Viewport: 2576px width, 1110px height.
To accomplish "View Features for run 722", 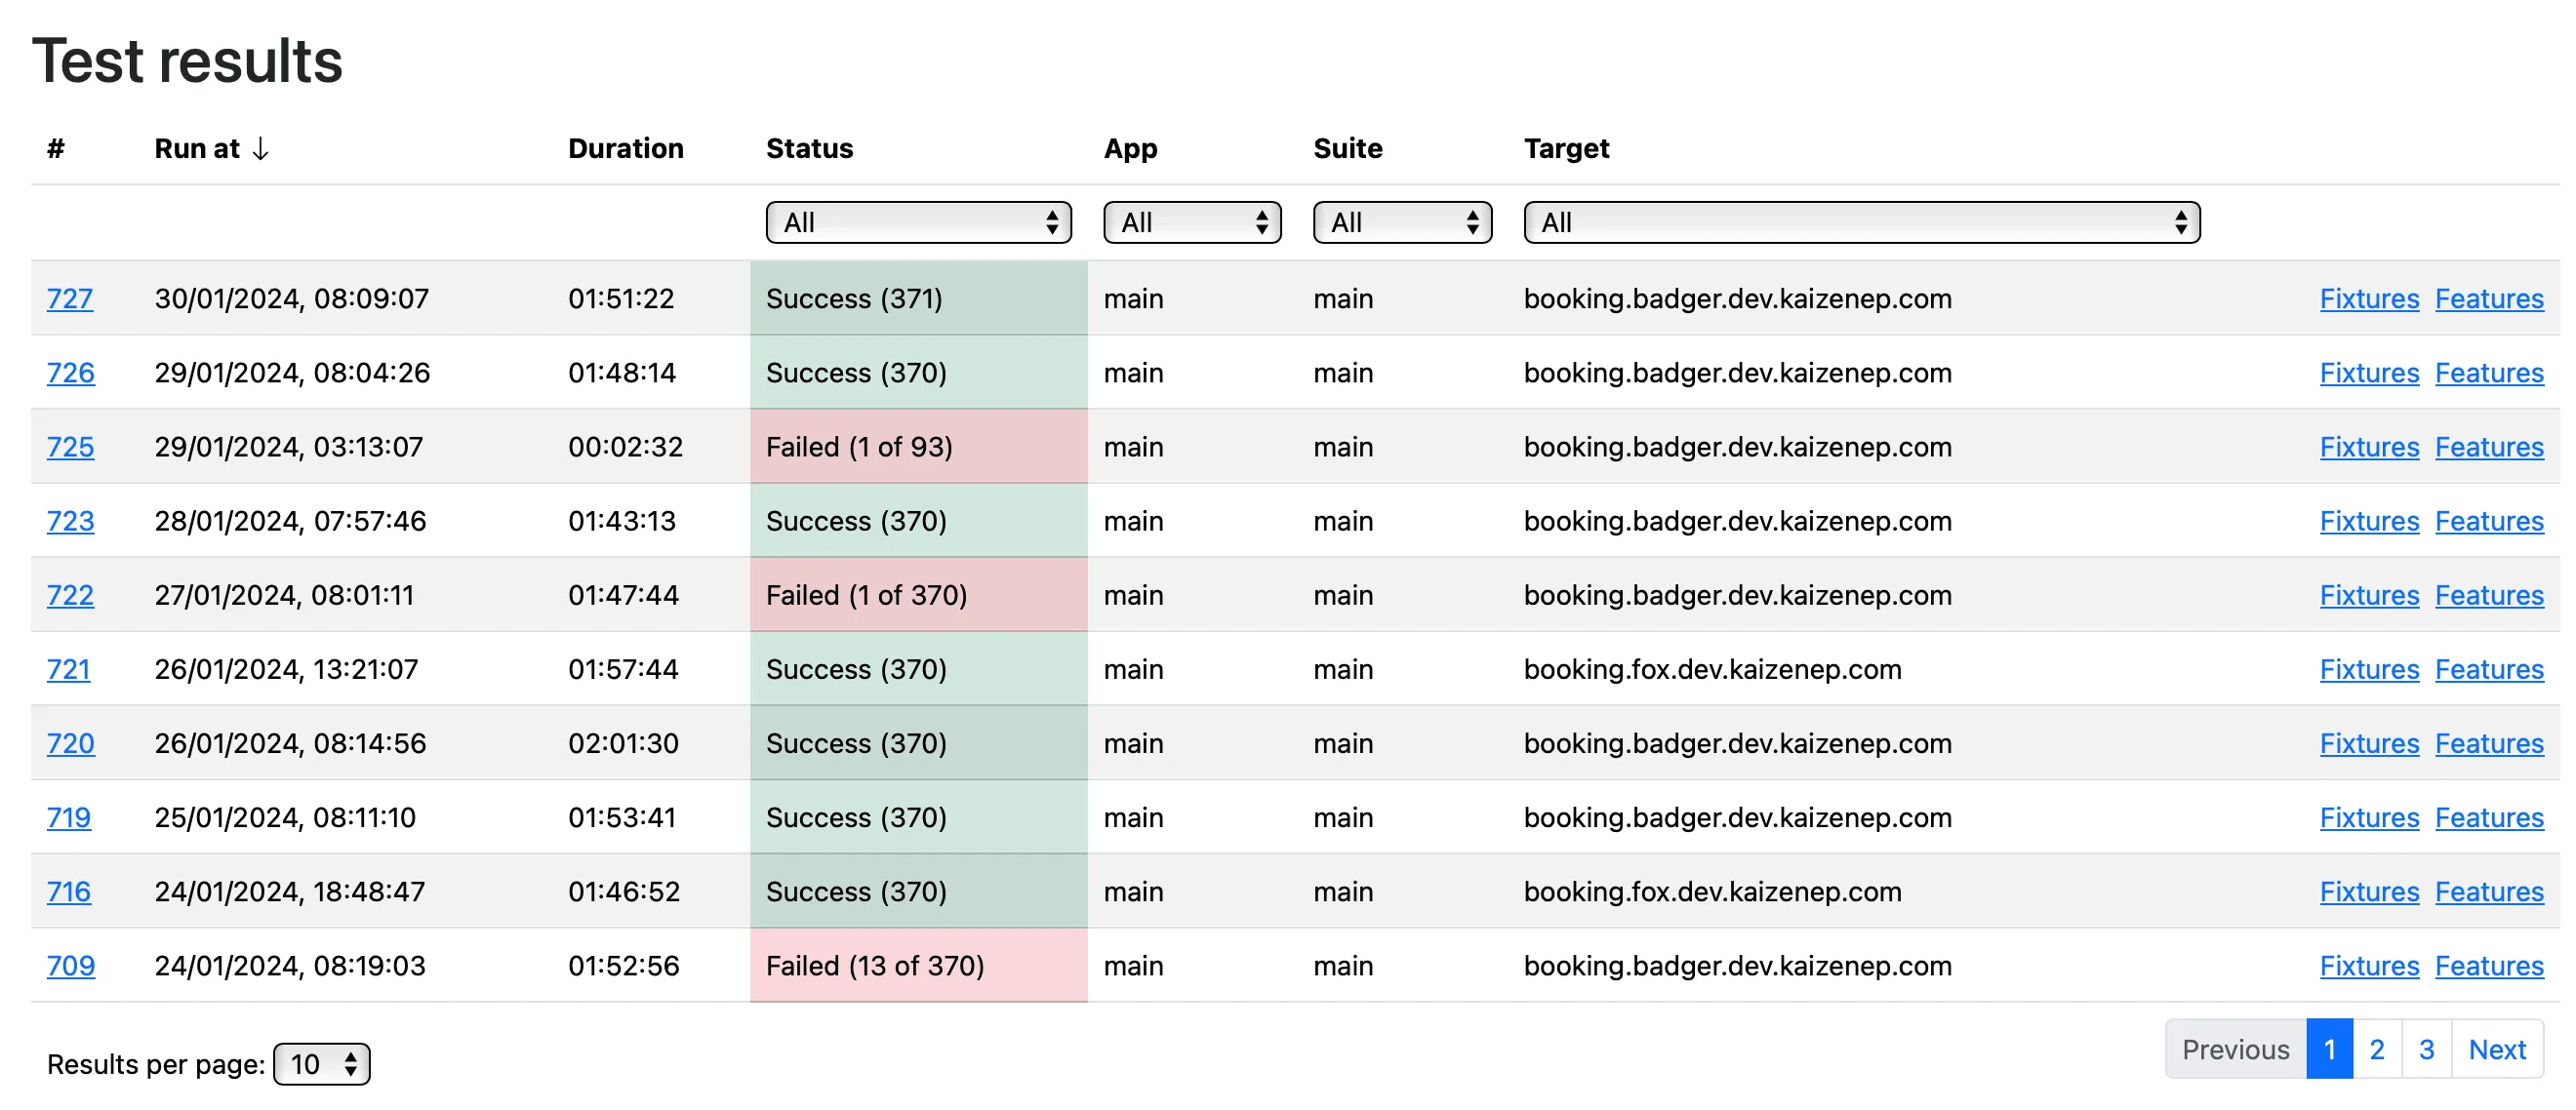I will tap(2490, 595).
